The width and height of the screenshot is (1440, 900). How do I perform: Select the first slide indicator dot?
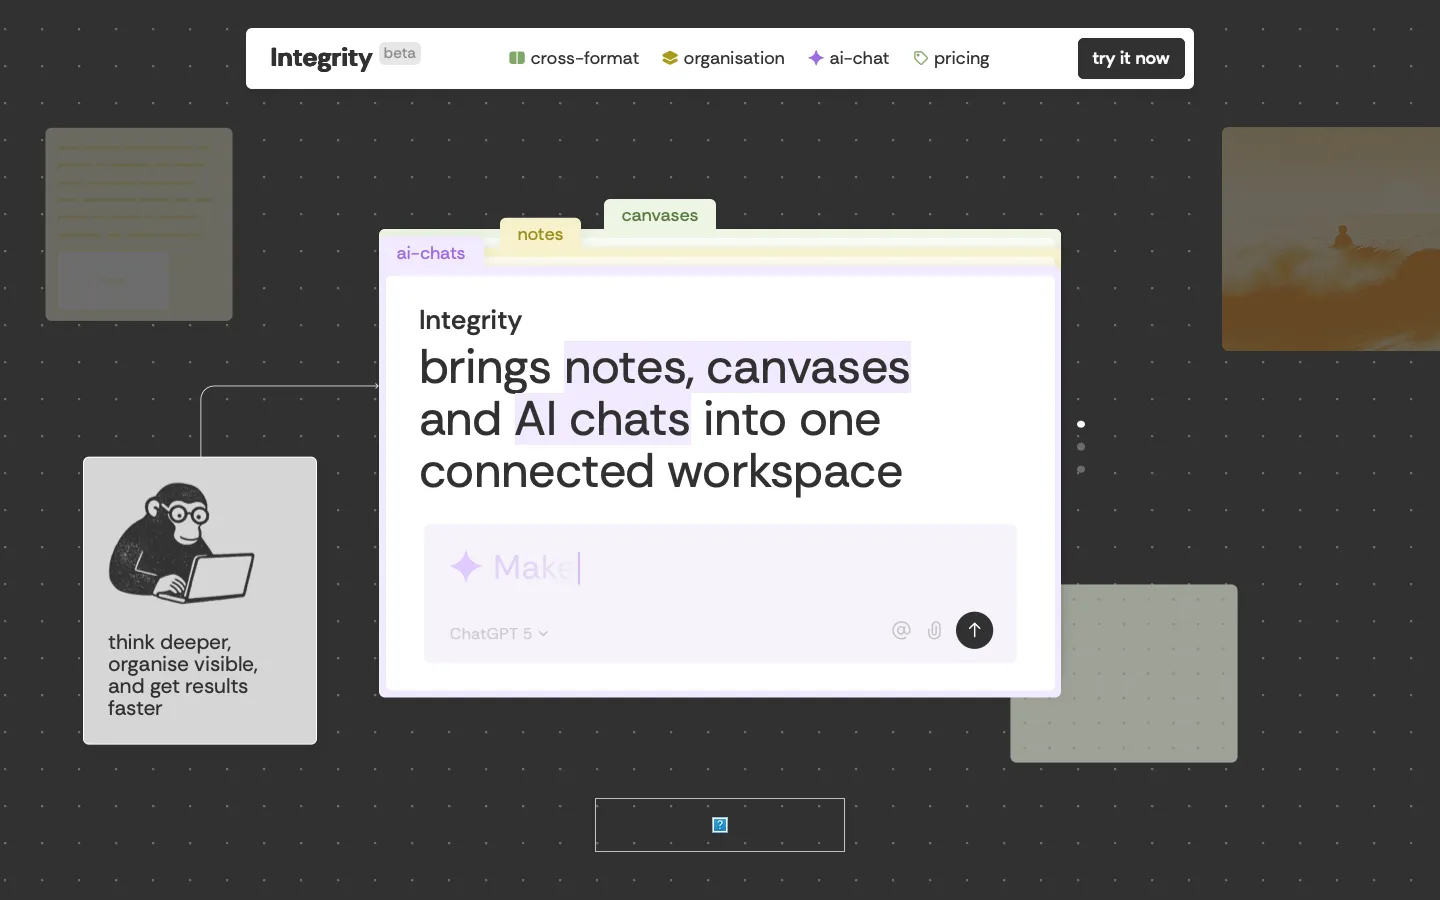tap(1081, 424)
